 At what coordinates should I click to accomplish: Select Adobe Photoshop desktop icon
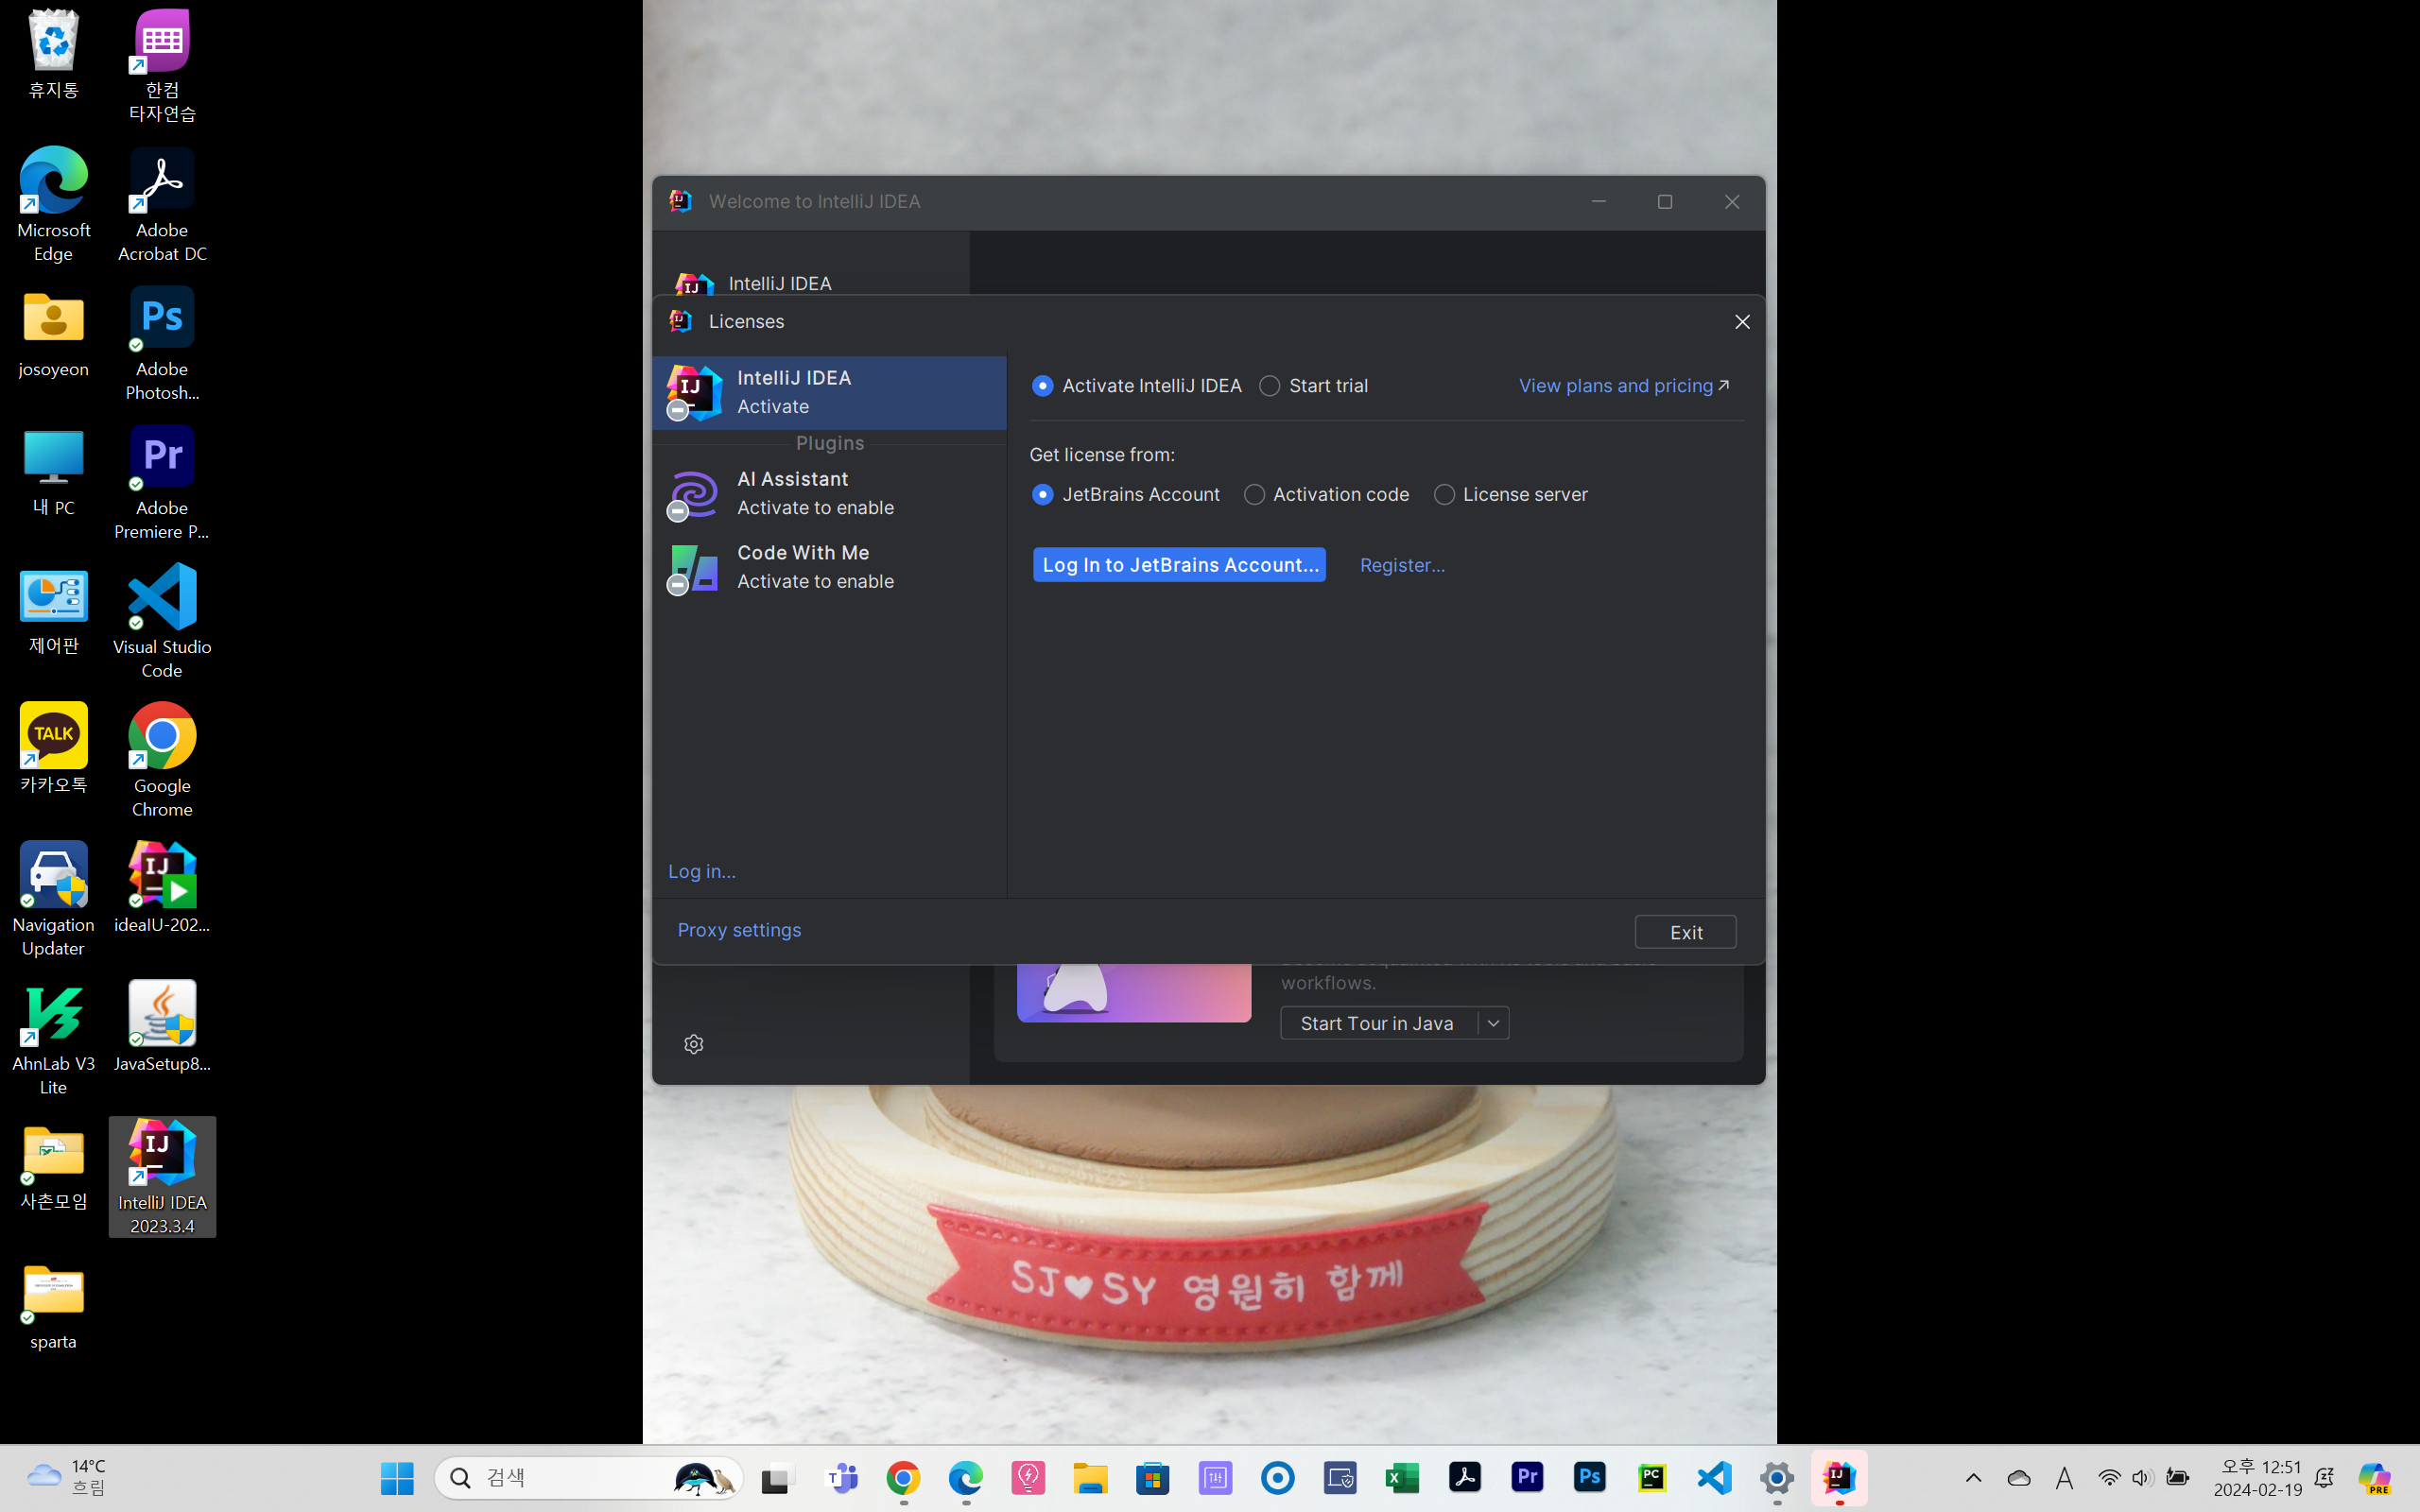[162, 344]
